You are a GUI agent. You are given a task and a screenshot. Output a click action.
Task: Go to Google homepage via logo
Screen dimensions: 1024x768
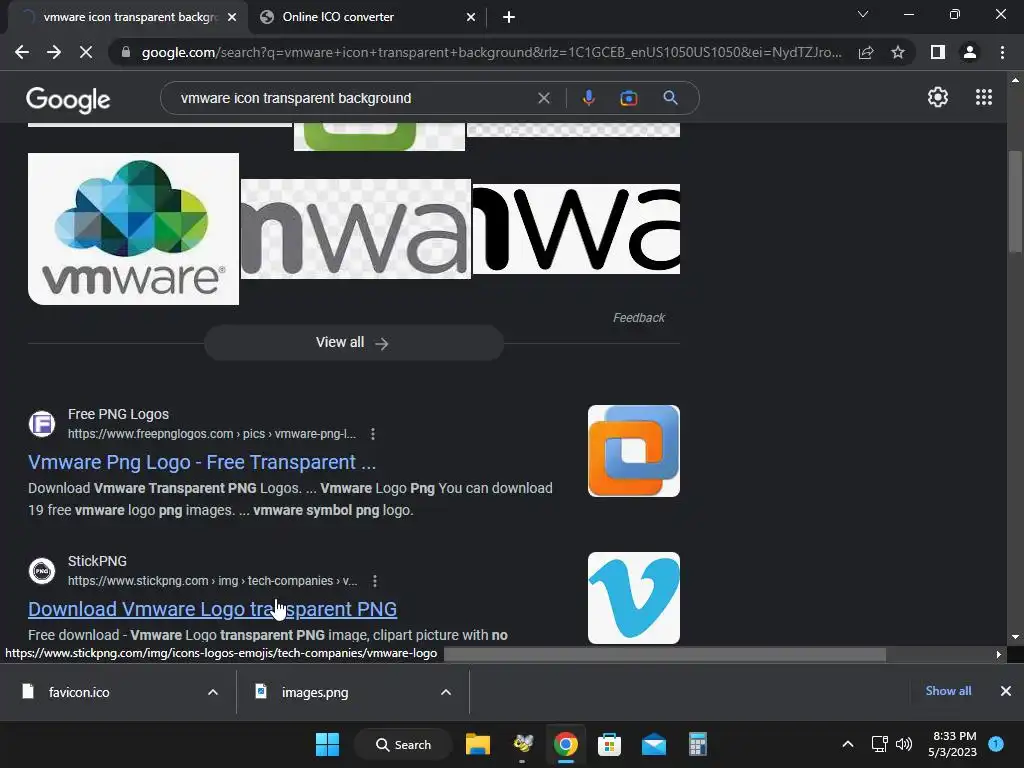point(68,99)
